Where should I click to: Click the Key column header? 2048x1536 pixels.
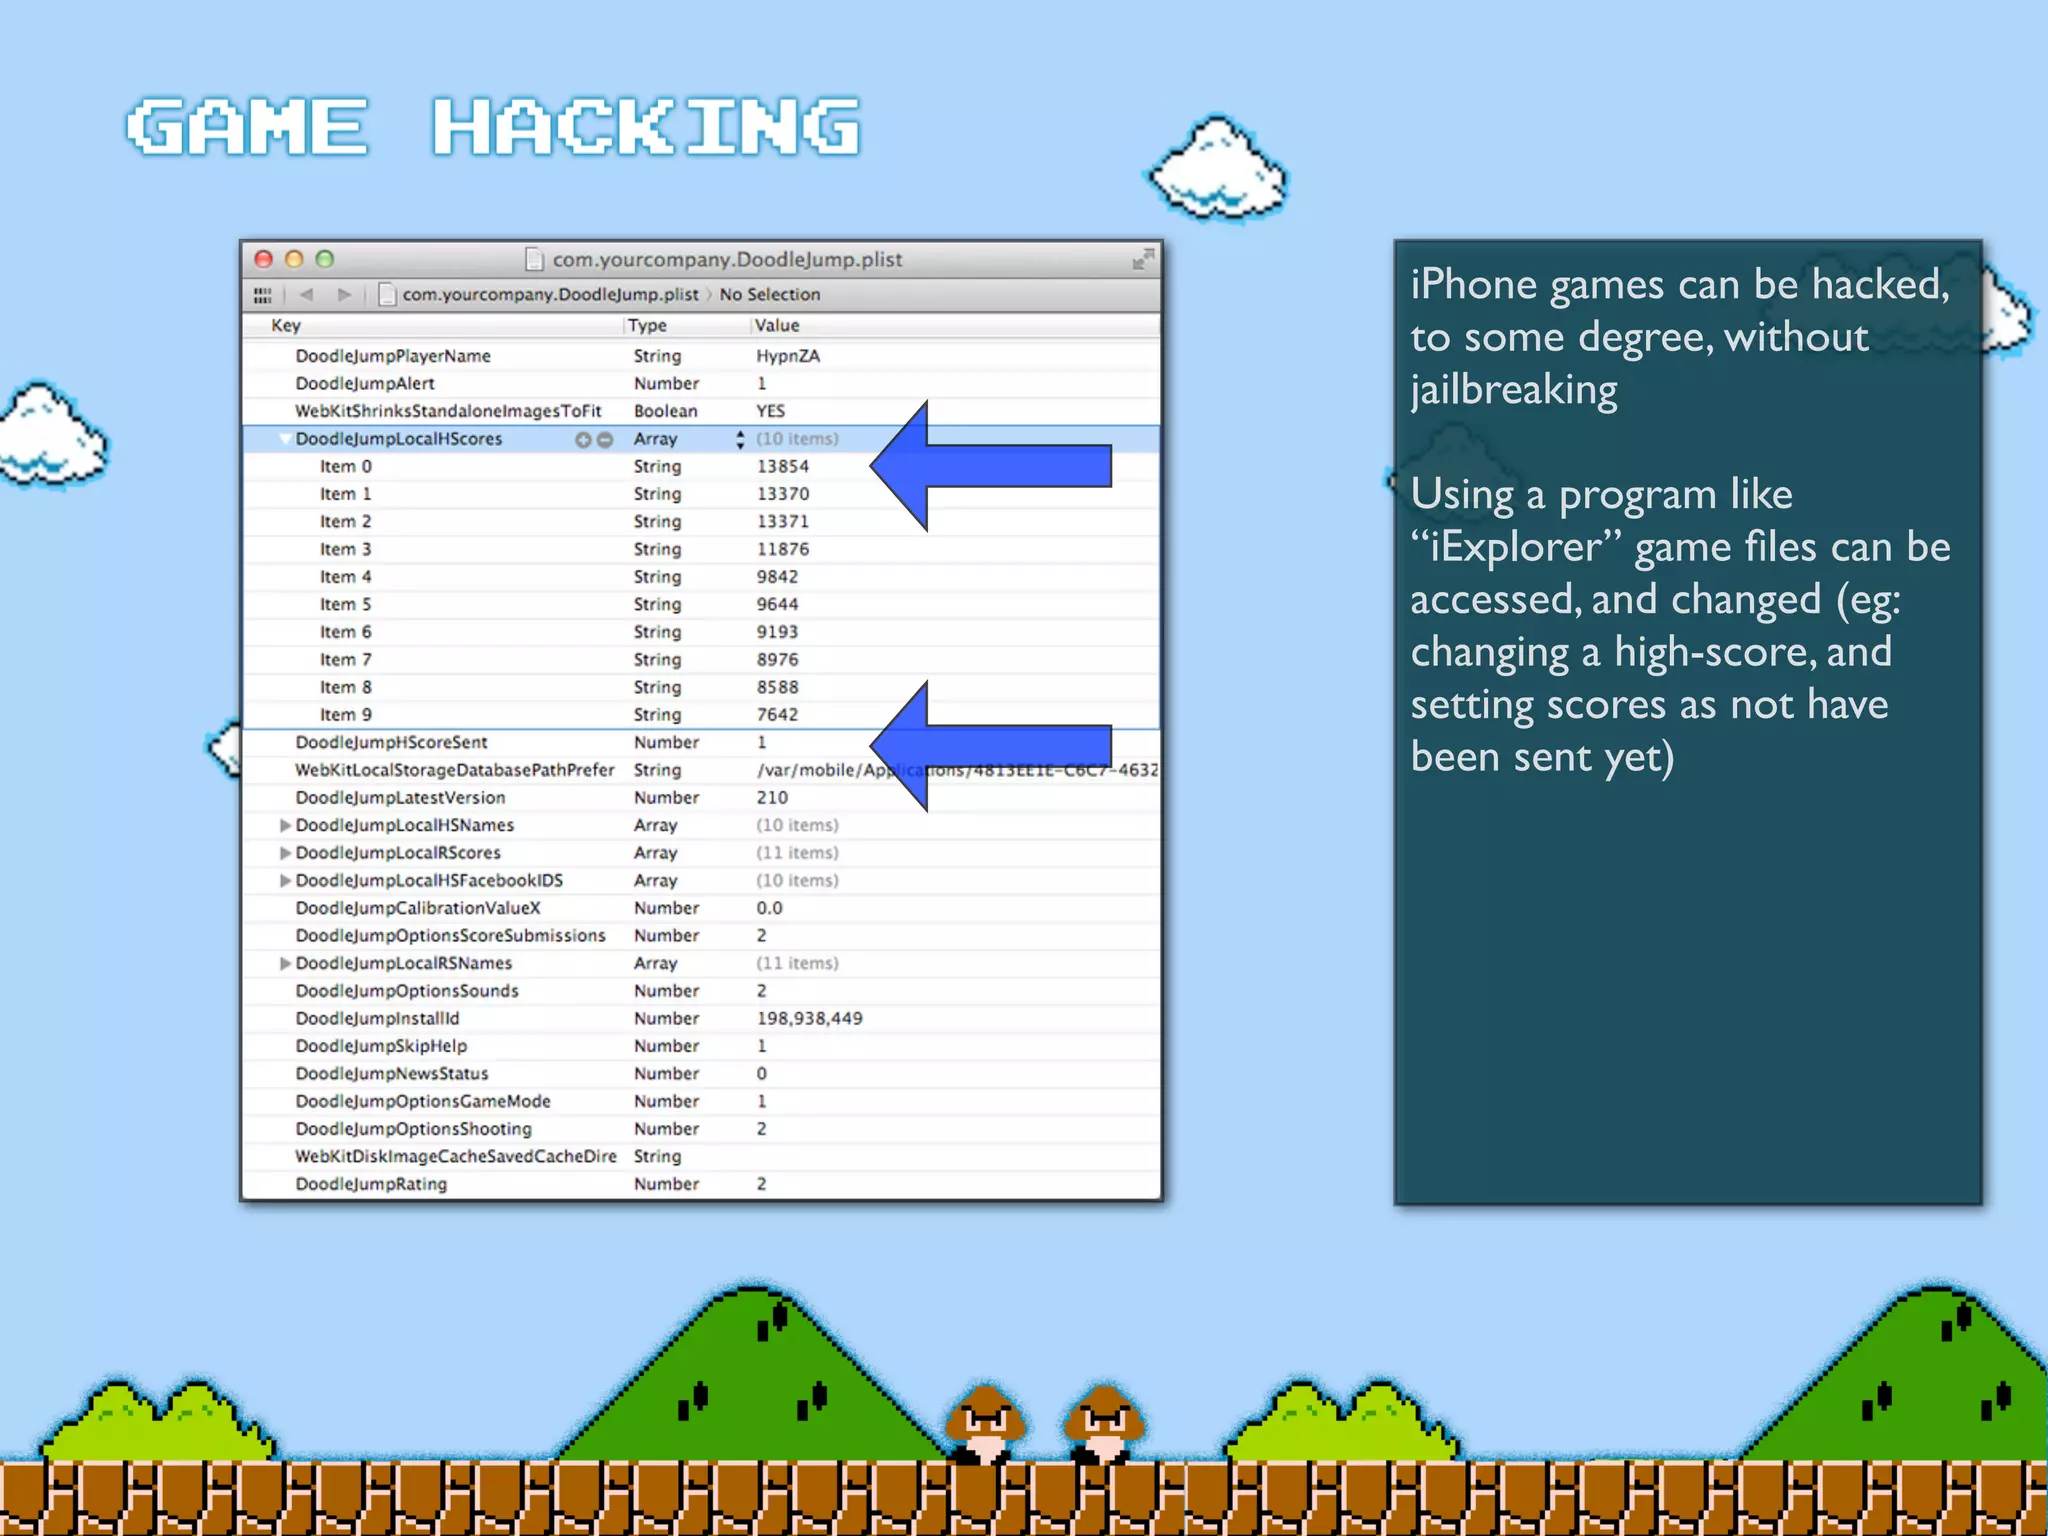(x=286, y=326)
